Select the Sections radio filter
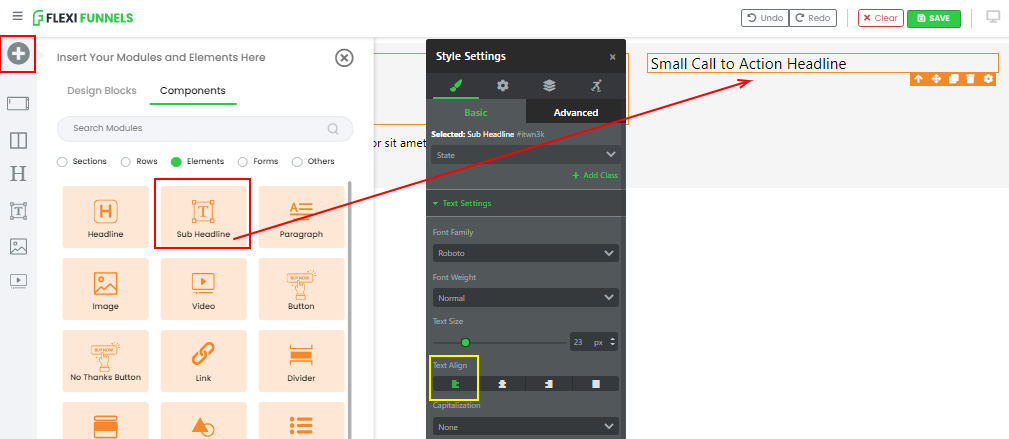 tap(62, 162)
